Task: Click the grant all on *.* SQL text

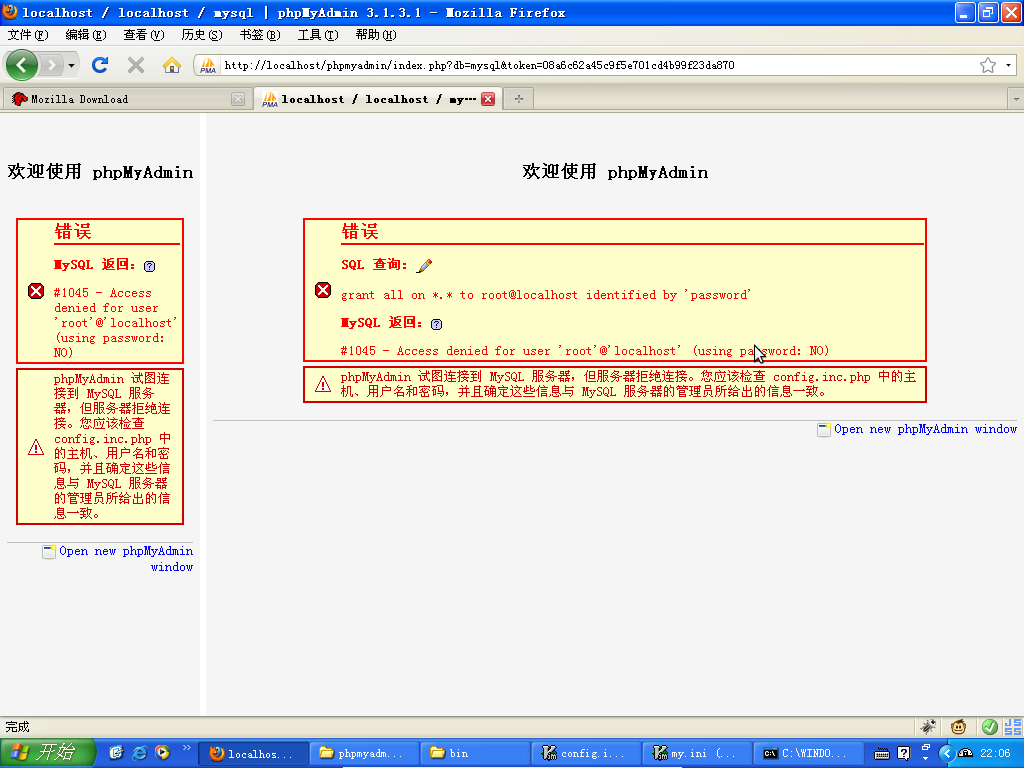Action: point(545,295)
